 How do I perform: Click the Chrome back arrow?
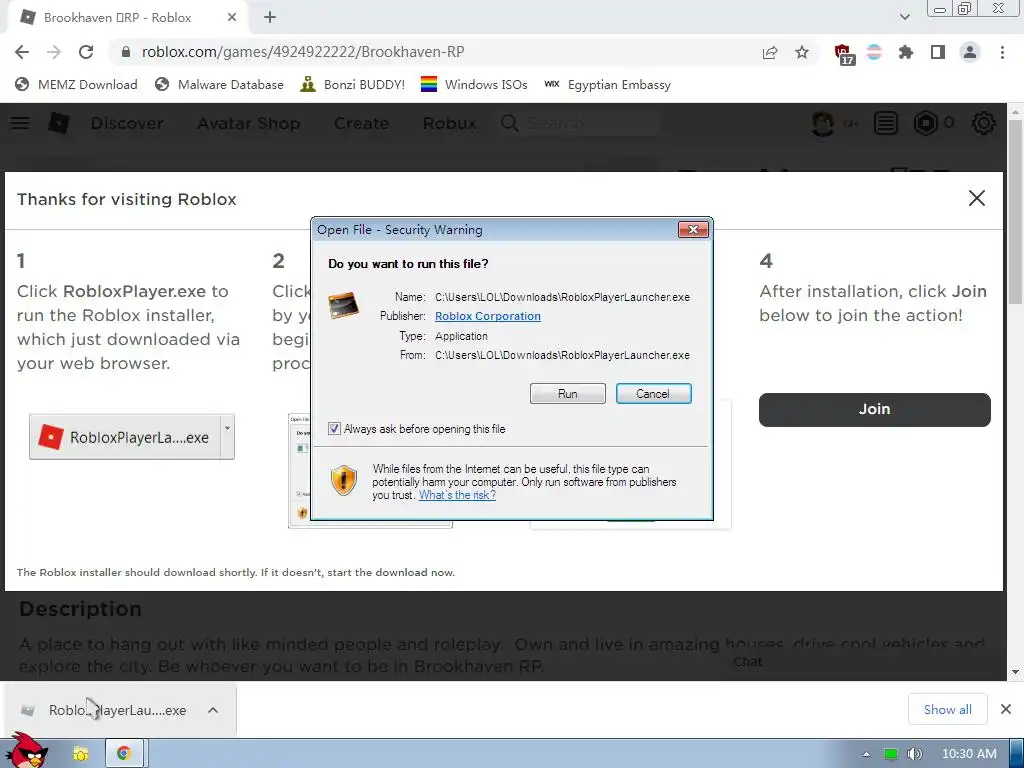[22, 52]
